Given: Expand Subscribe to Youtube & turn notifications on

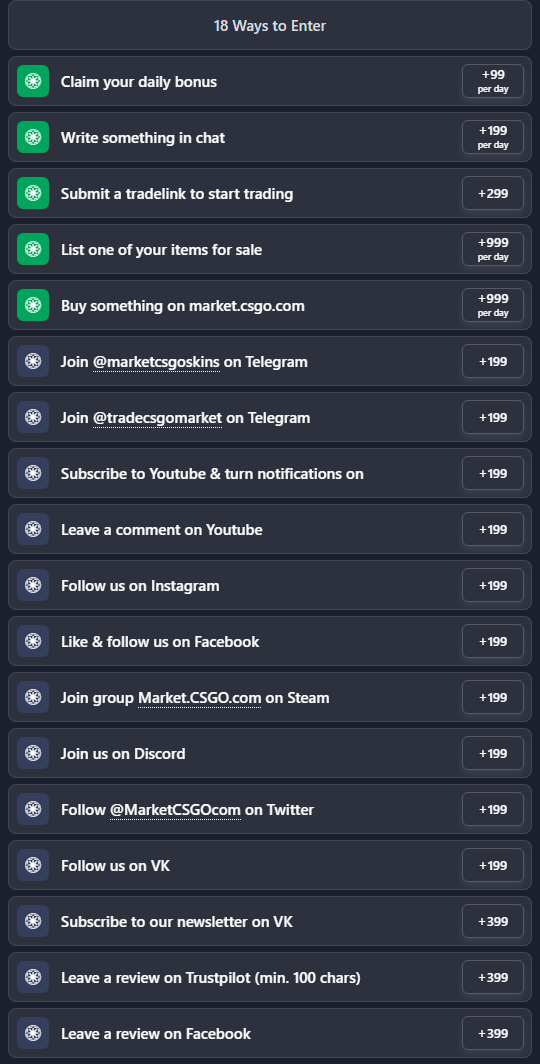Looking at the screenshot, I should click(x=270, y=473).
